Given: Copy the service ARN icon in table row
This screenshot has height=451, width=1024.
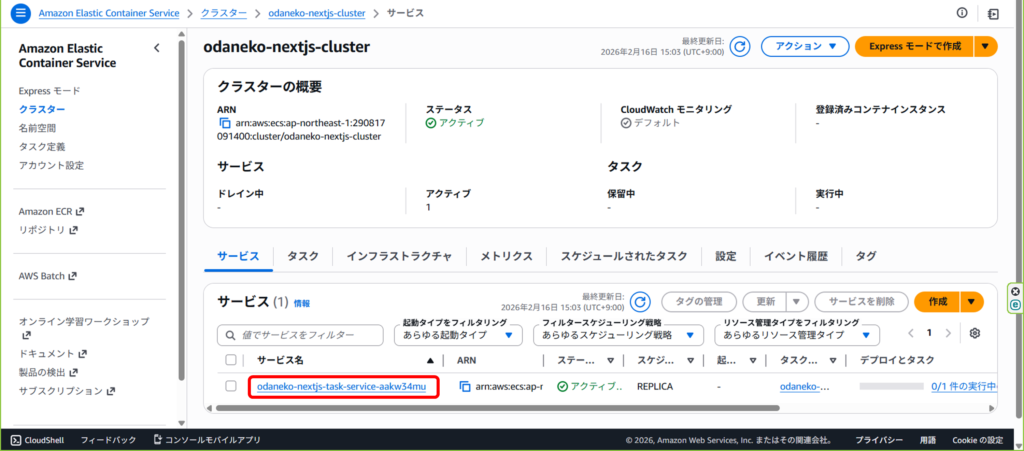Looking at the screenshot, I should (x=465, y=386).
